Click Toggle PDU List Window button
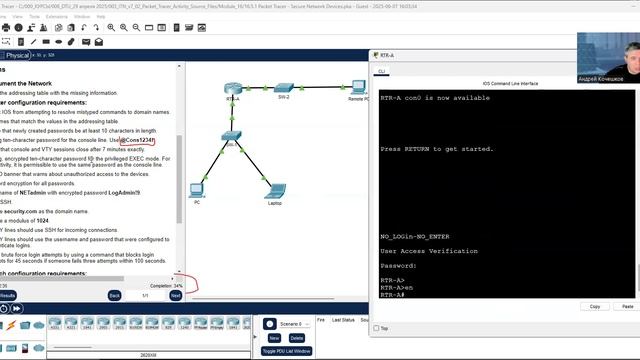Screen dimensions: 640x360 287,351
